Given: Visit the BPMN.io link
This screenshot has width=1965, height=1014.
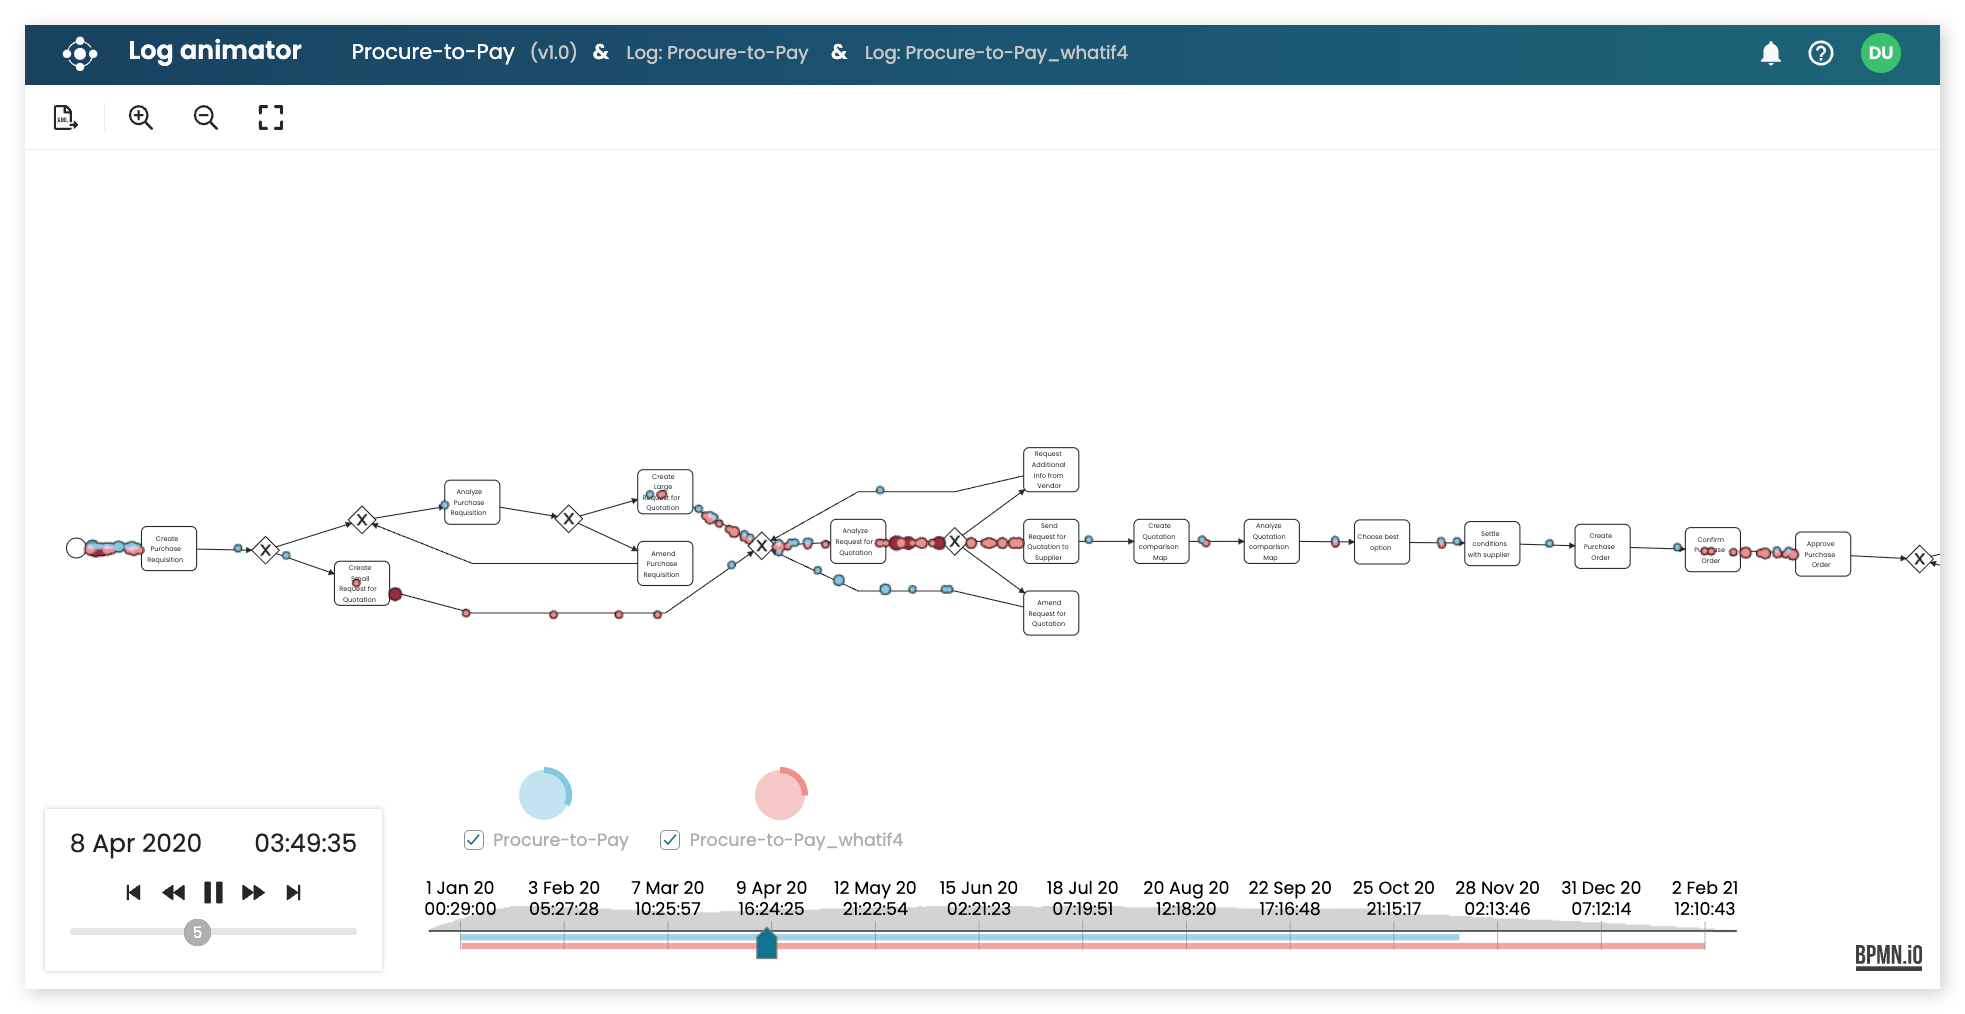Looking at the screenshot, I should click(x=1888, y=956).
